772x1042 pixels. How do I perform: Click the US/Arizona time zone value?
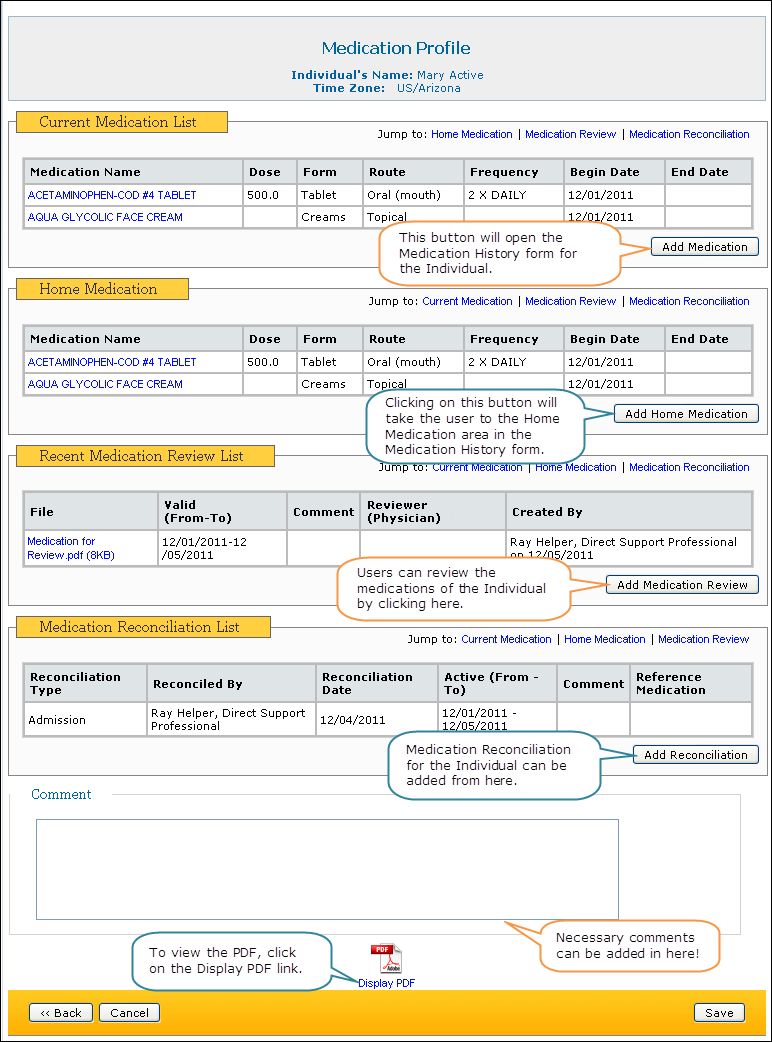coord(429,88)
